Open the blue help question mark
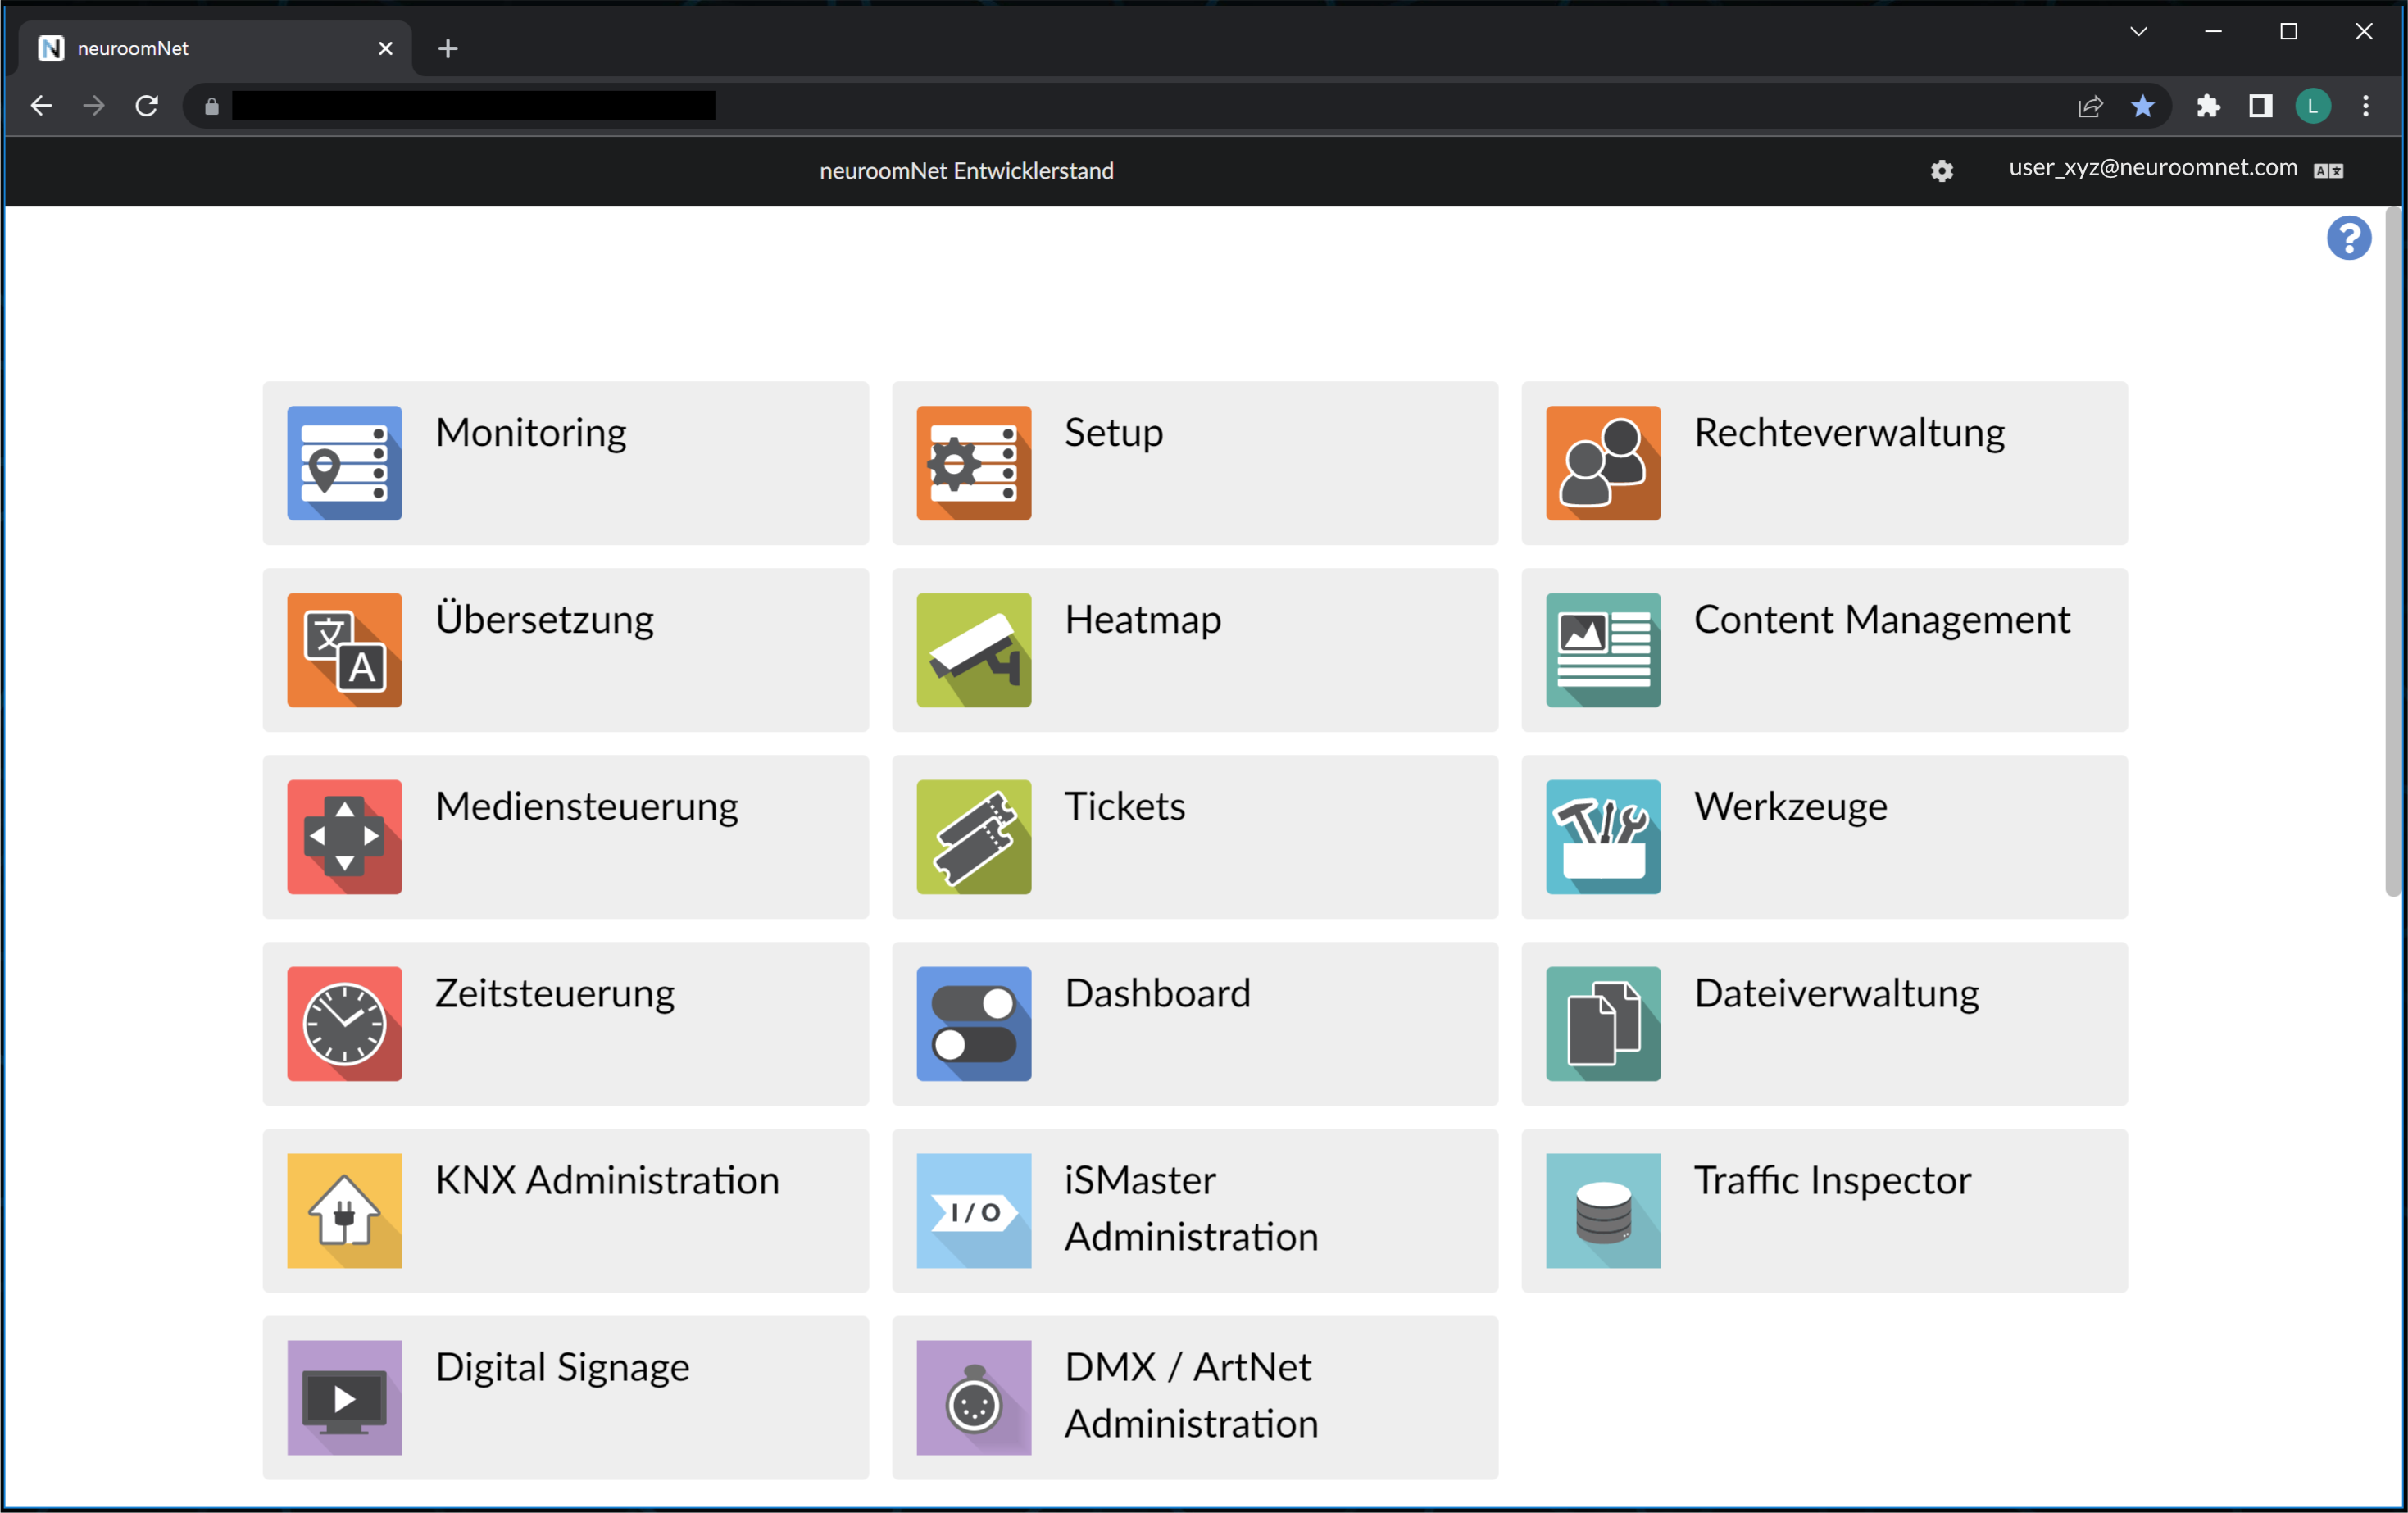The height and width of the screenshot is (1513, 2408). [2348, 238]
